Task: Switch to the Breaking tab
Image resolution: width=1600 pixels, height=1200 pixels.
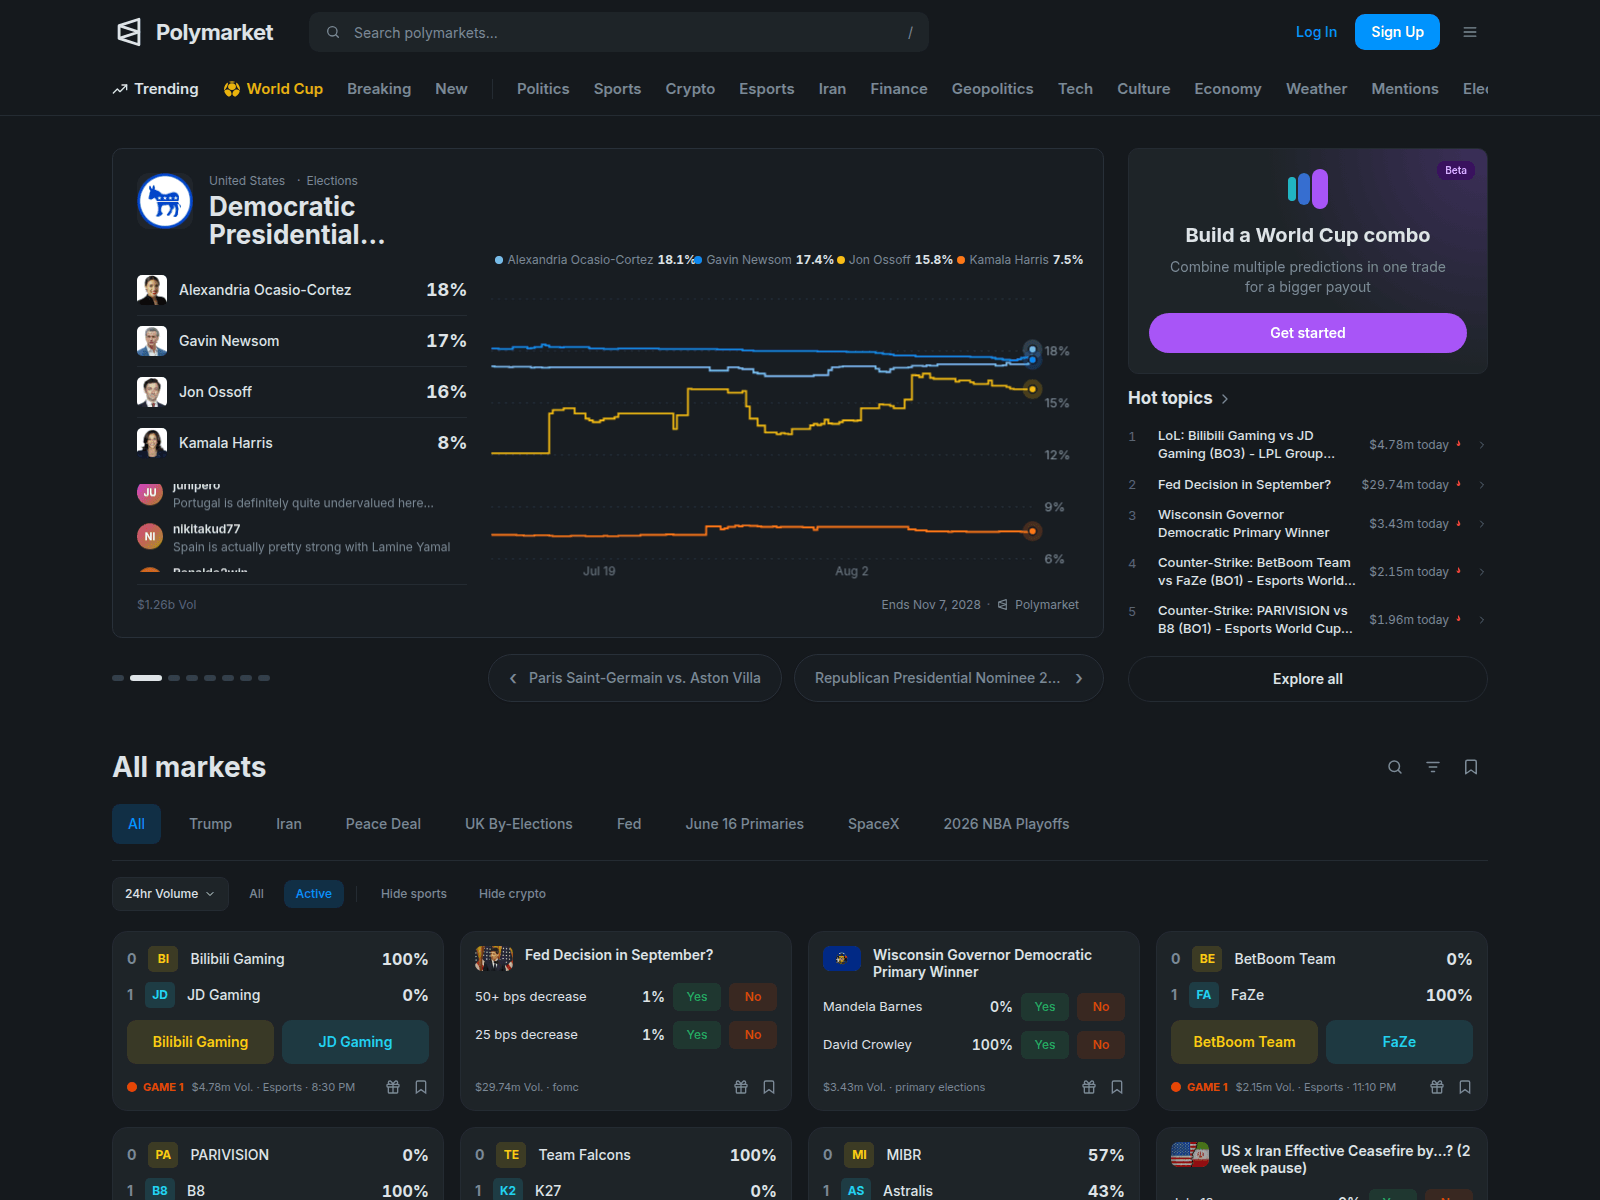Action: (x=379, y=89)
